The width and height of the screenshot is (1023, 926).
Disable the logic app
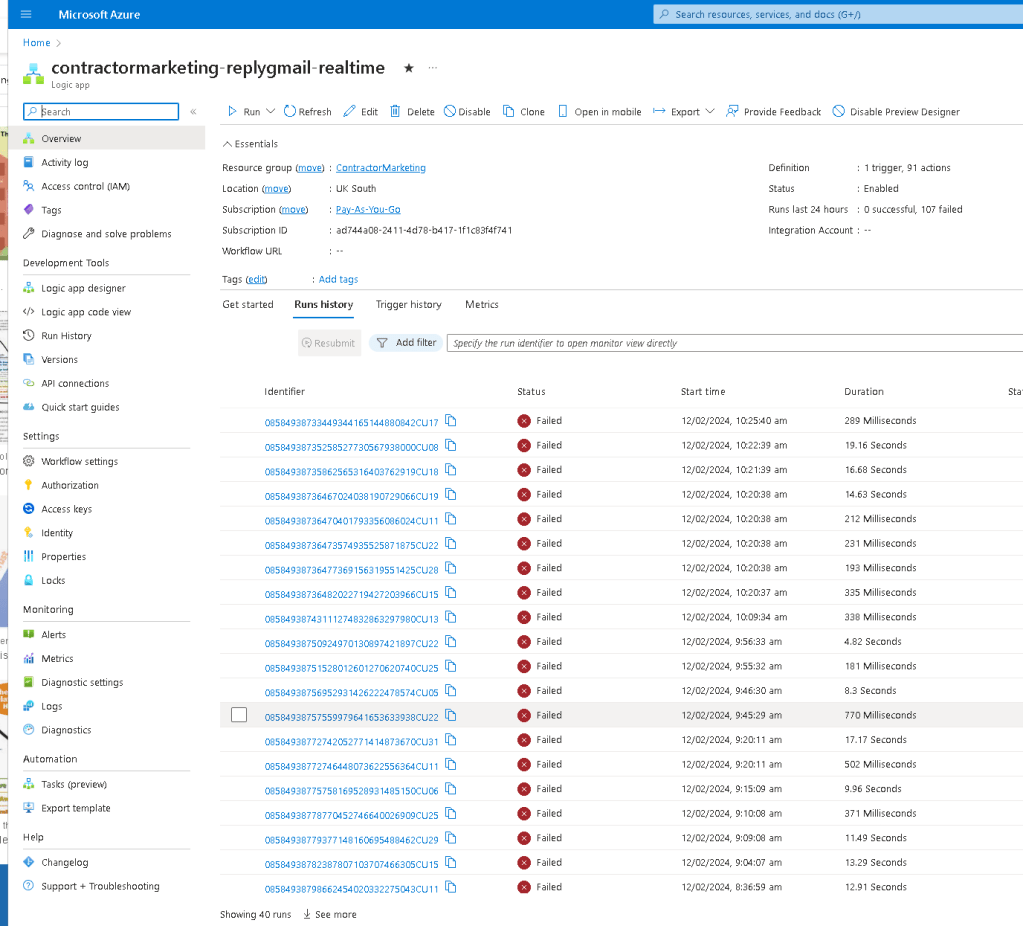(467, 112)
